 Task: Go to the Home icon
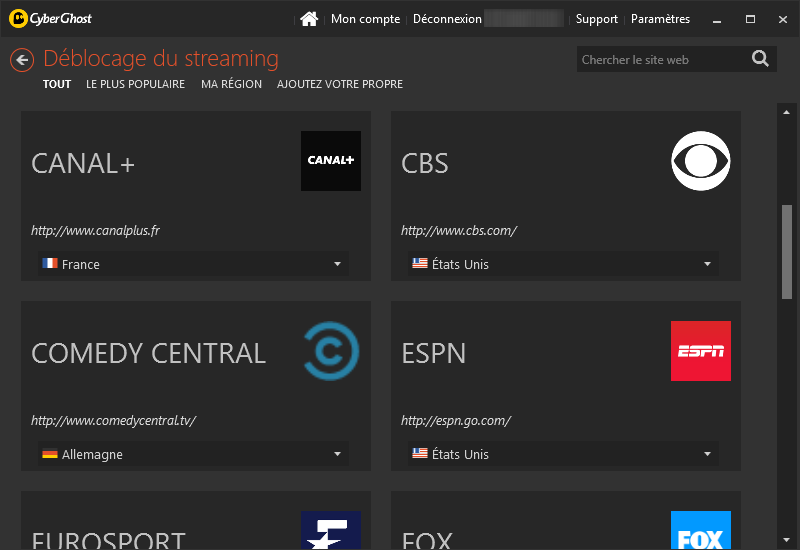(x=309, y=19)
